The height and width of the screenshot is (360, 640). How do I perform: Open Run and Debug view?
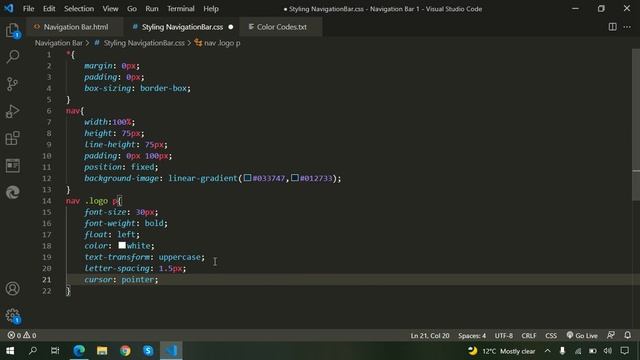13,111
